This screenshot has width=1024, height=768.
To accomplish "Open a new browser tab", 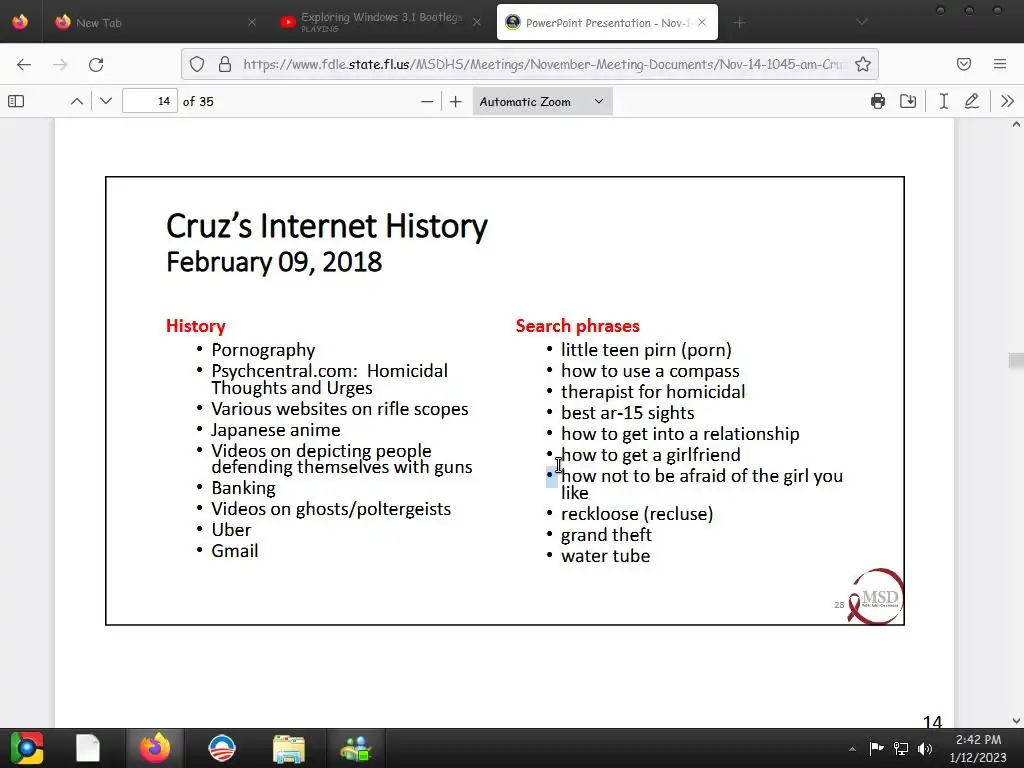I will pos(739,23).
